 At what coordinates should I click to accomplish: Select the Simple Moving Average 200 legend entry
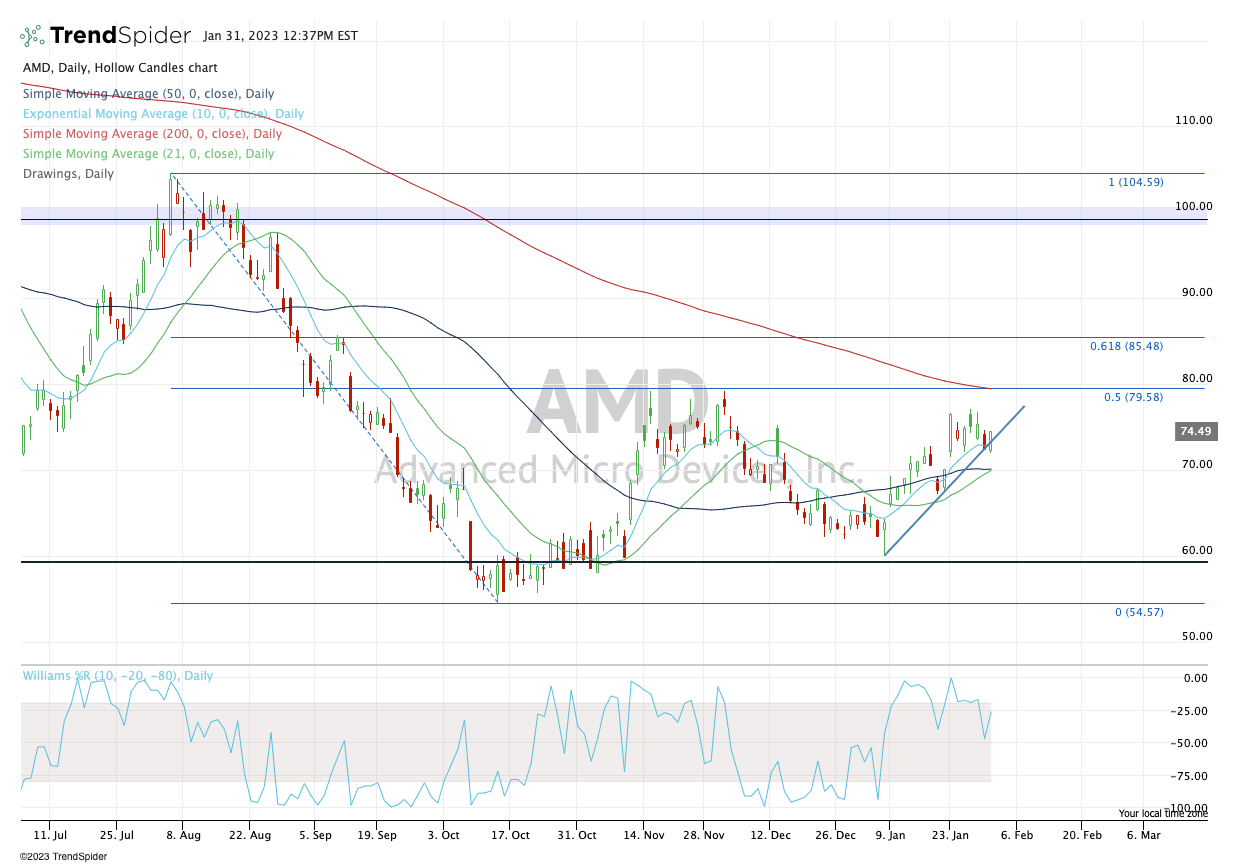click(152, 134)
